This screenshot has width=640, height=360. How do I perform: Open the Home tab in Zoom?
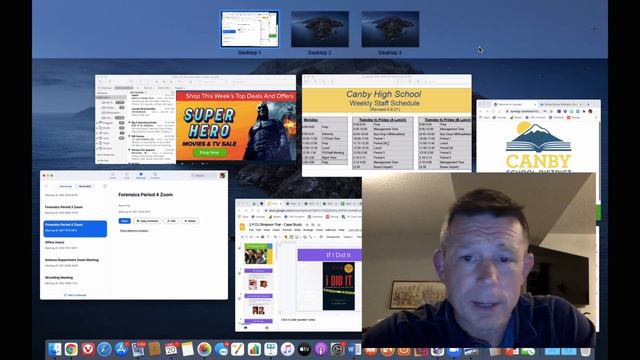pos(113,176)
